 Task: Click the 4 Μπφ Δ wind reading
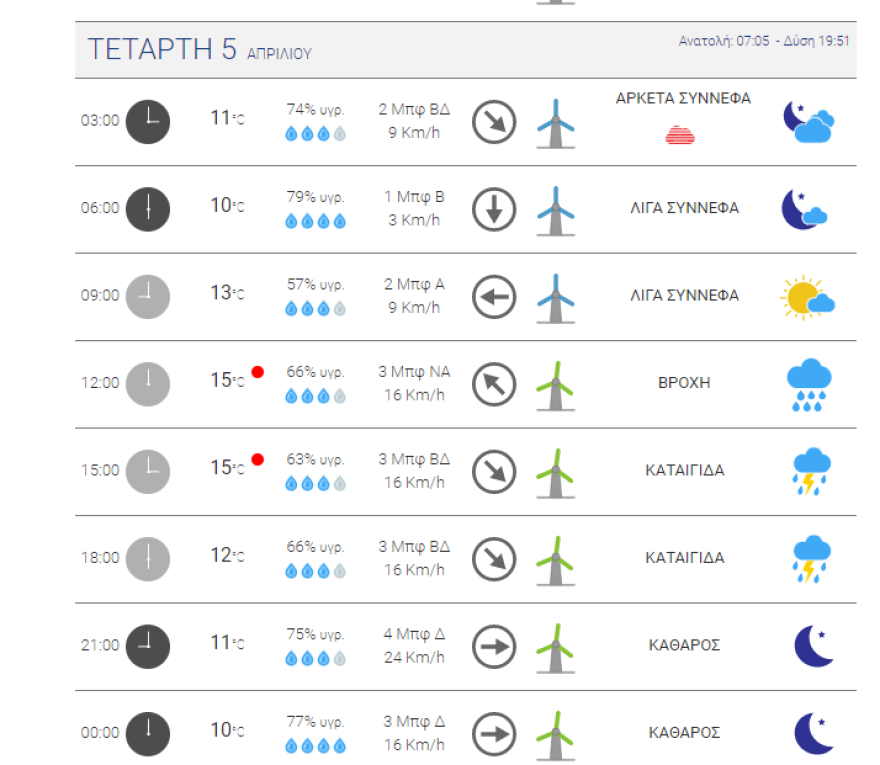tap(414, 634)
